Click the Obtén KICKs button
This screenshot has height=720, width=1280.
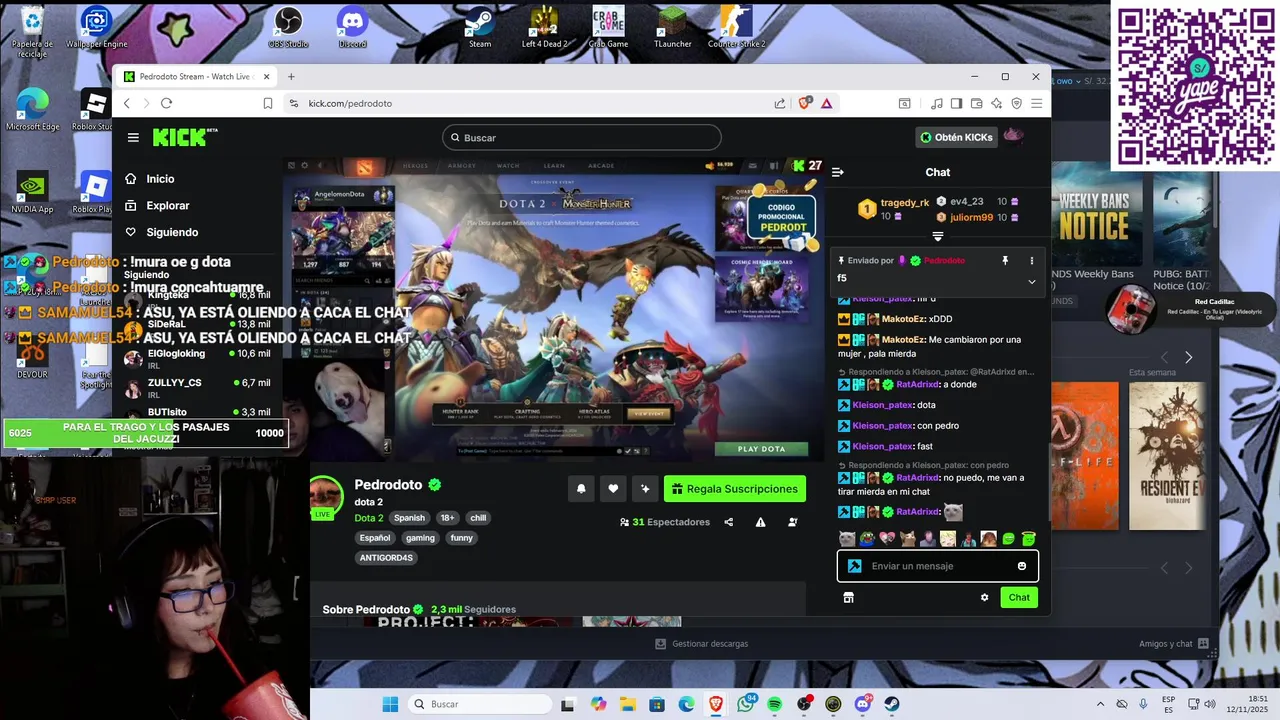click(956, 137)
